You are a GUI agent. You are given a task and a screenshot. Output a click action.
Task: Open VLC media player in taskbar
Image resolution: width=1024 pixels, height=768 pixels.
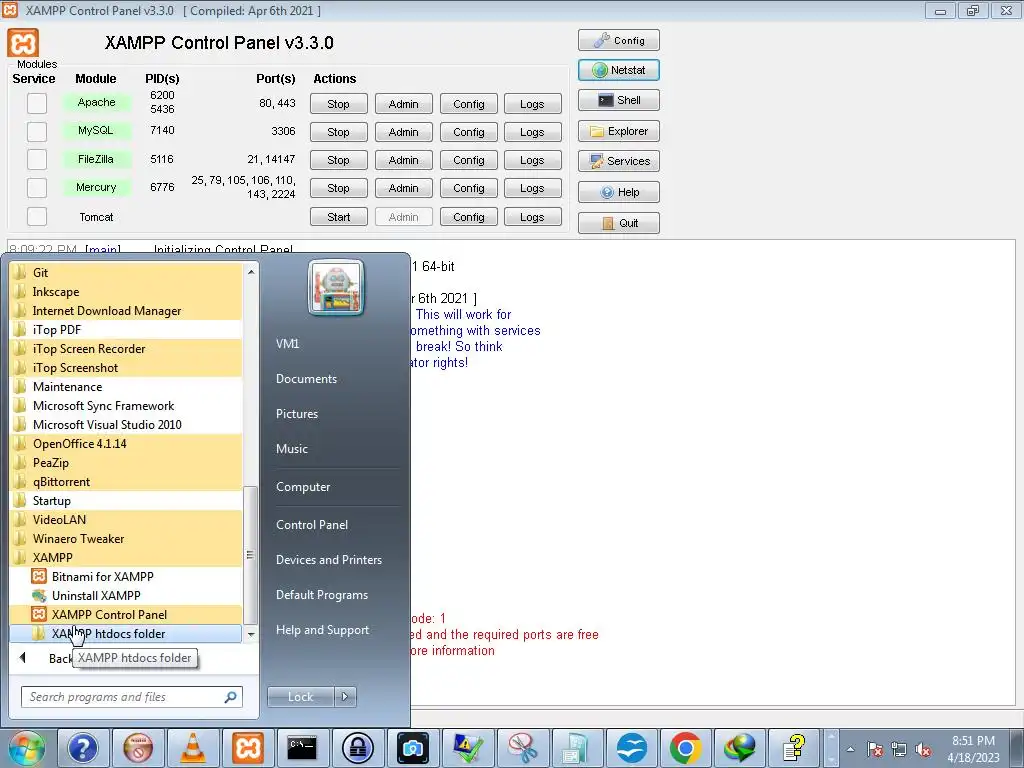[x=193, y=748]
